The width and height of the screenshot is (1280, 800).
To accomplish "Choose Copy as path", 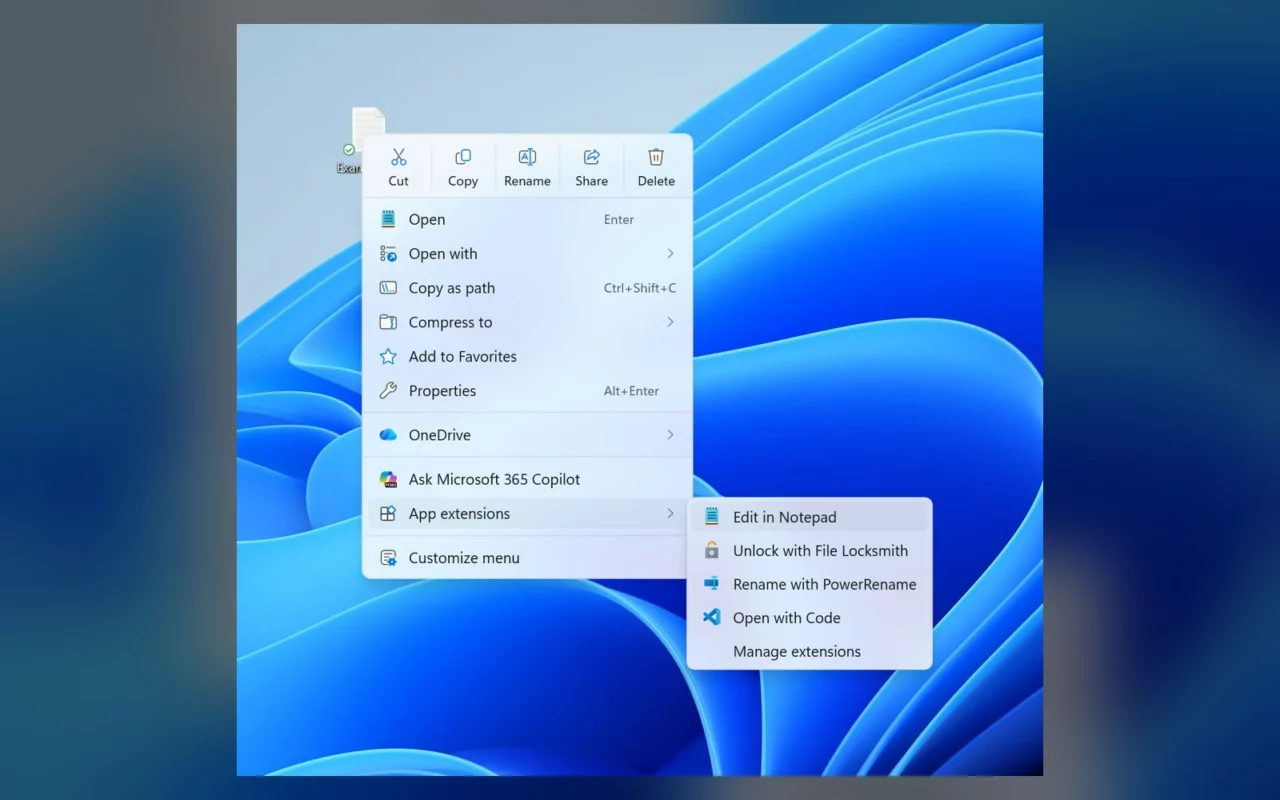I will [527, 288].
